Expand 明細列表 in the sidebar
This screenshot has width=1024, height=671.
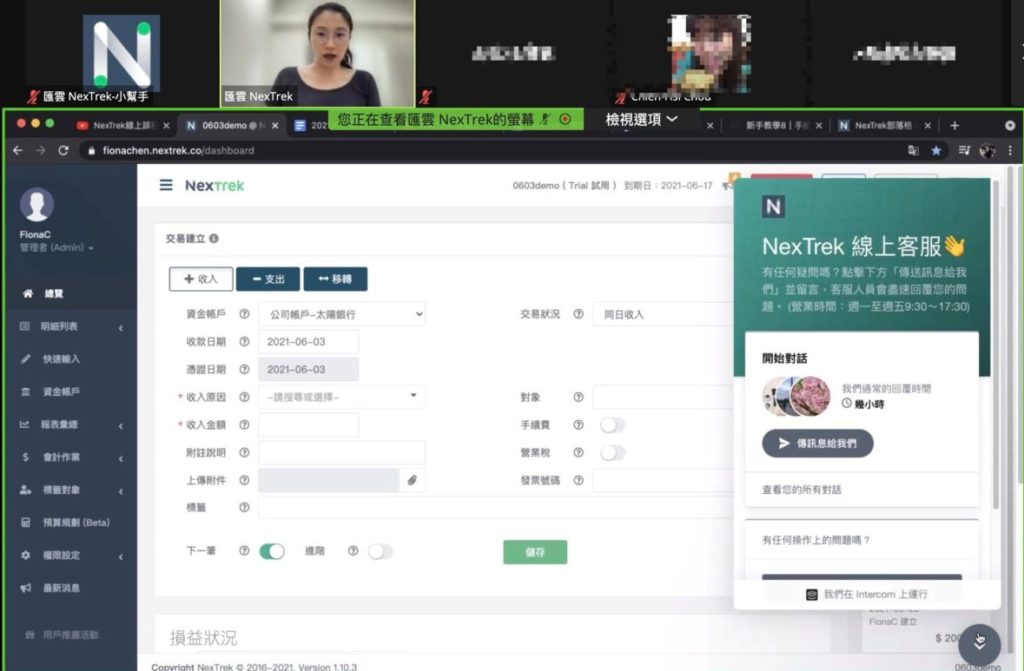tap(71, 327)
